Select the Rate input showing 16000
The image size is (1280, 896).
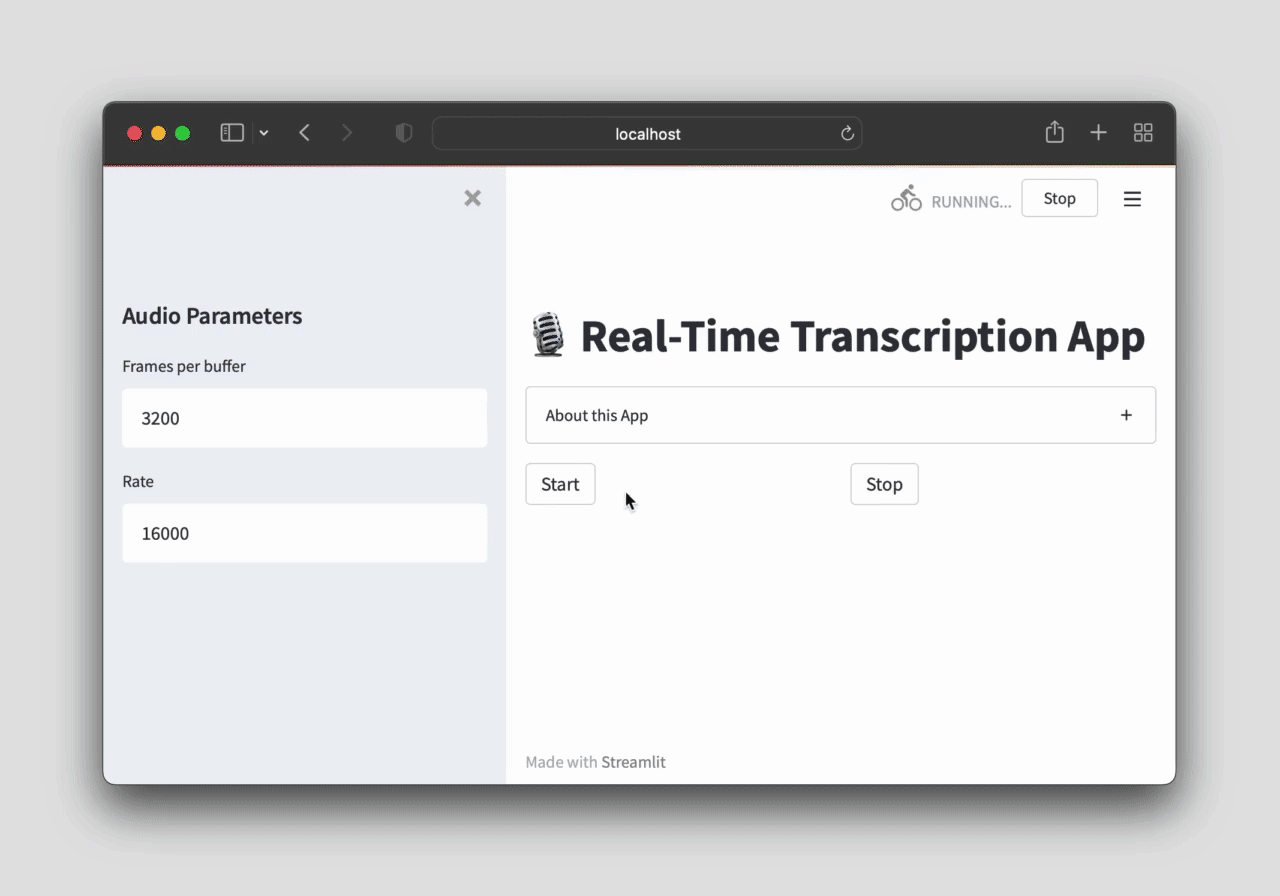pos(305,533)
